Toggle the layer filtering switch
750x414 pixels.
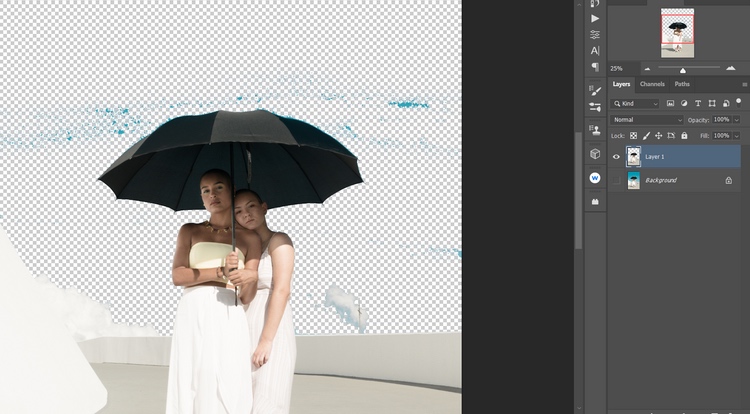tap(739, 102)
